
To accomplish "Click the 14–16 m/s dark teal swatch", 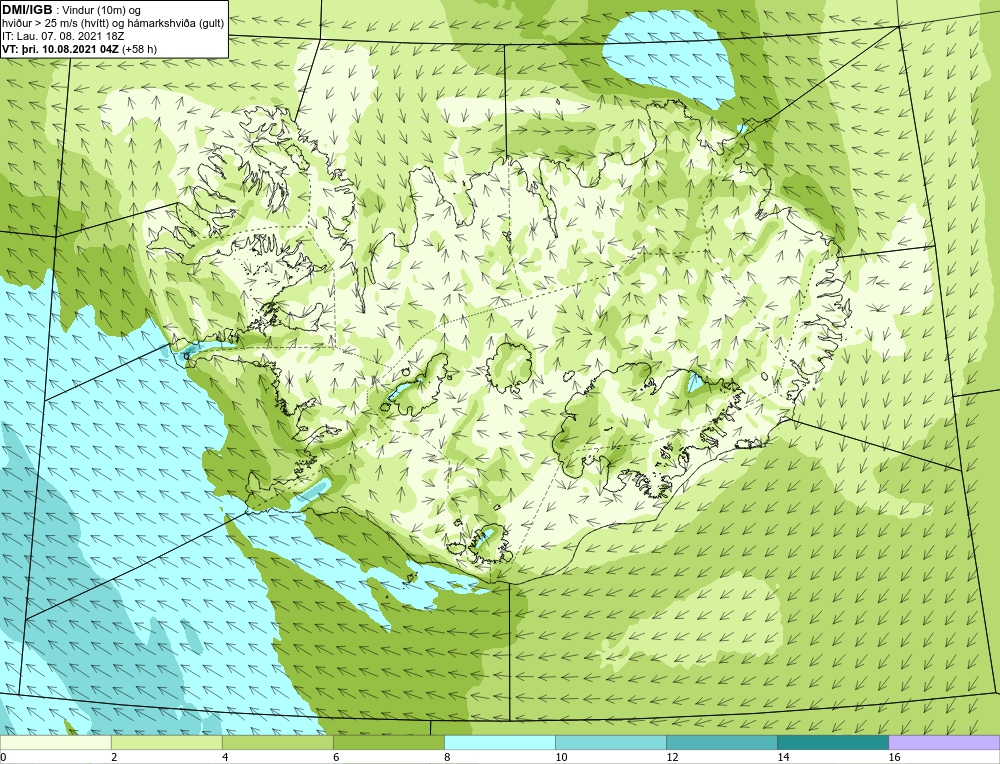I will click(x=832, y=742).
